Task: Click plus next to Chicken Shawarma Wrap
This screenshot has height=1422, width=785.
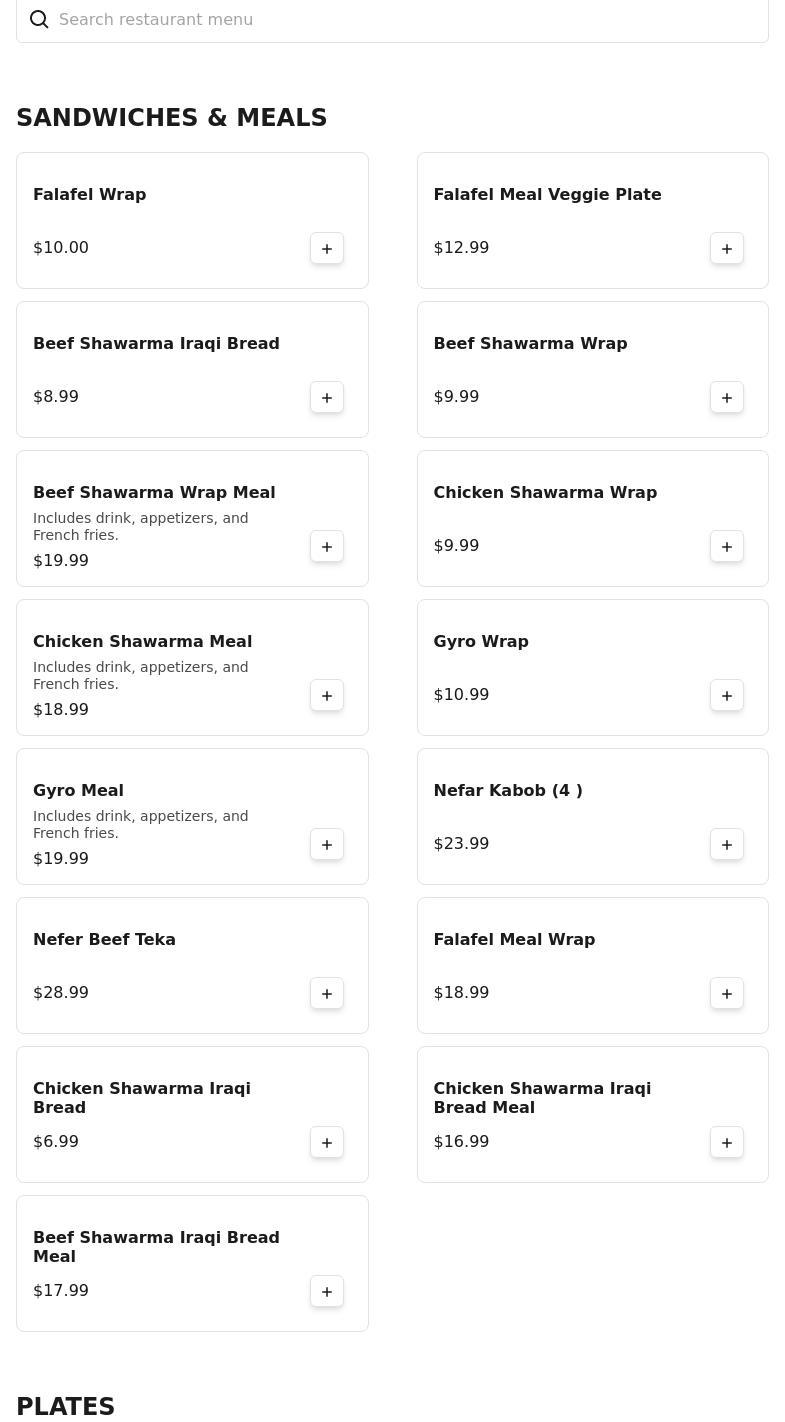Action: 727,547
